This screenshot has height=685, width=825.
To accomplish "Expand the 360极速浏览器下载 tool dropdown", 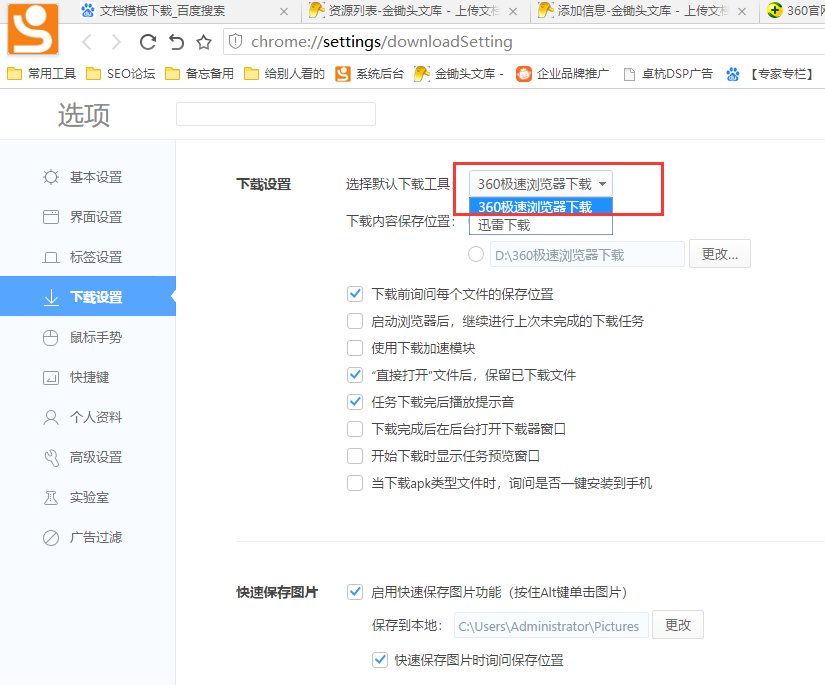I will tap(541, 184).
